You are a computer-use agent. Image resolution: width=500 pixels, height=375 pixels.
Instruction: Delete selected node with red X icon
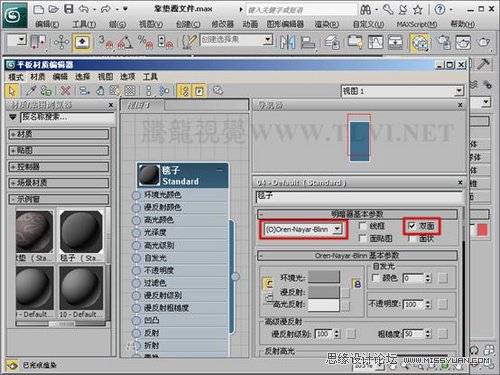[x=66, y=90]
